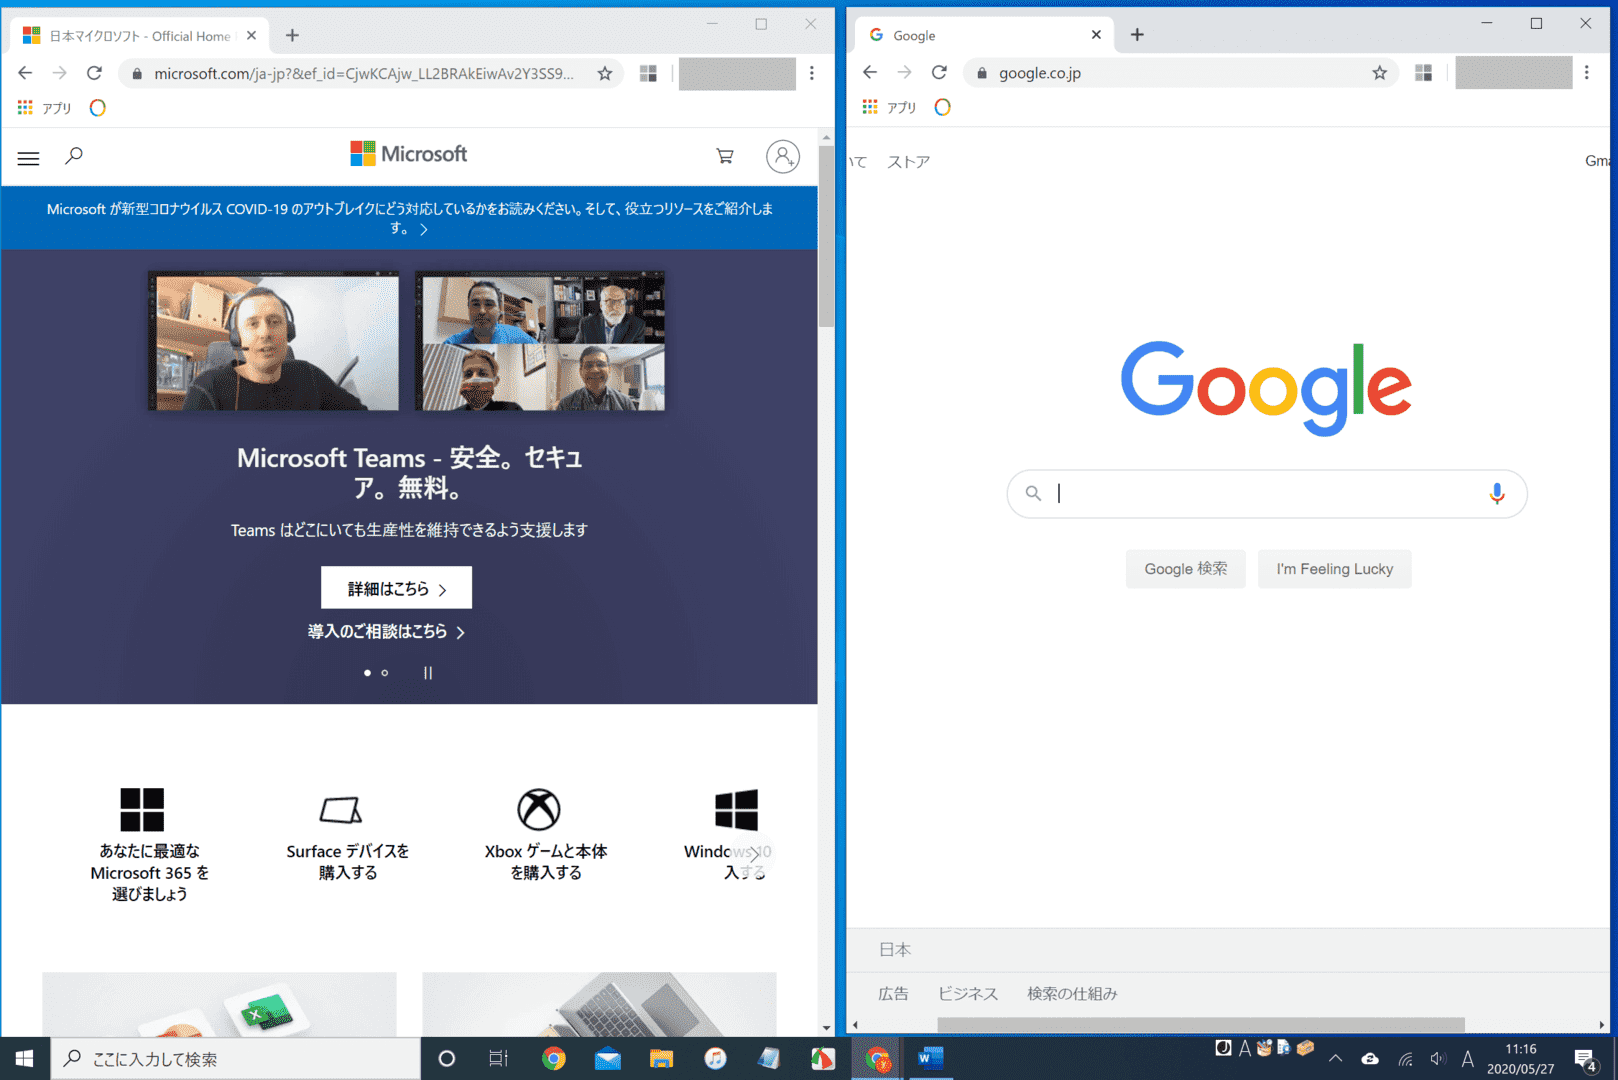Go back in the Microsoft browser window
This screenshot has height=1080, width=1618.
(x=25, y=73)
